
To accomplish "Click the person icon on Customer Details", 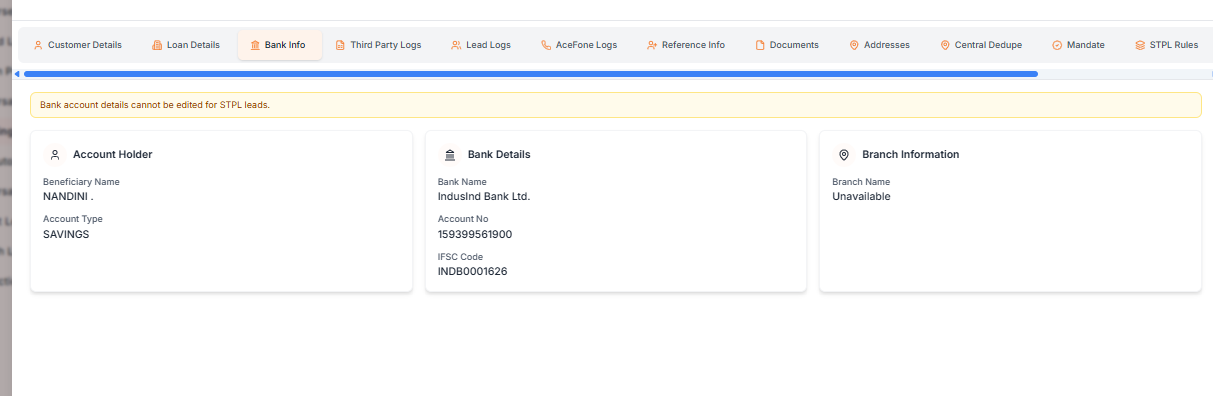I will pos(38,45).
